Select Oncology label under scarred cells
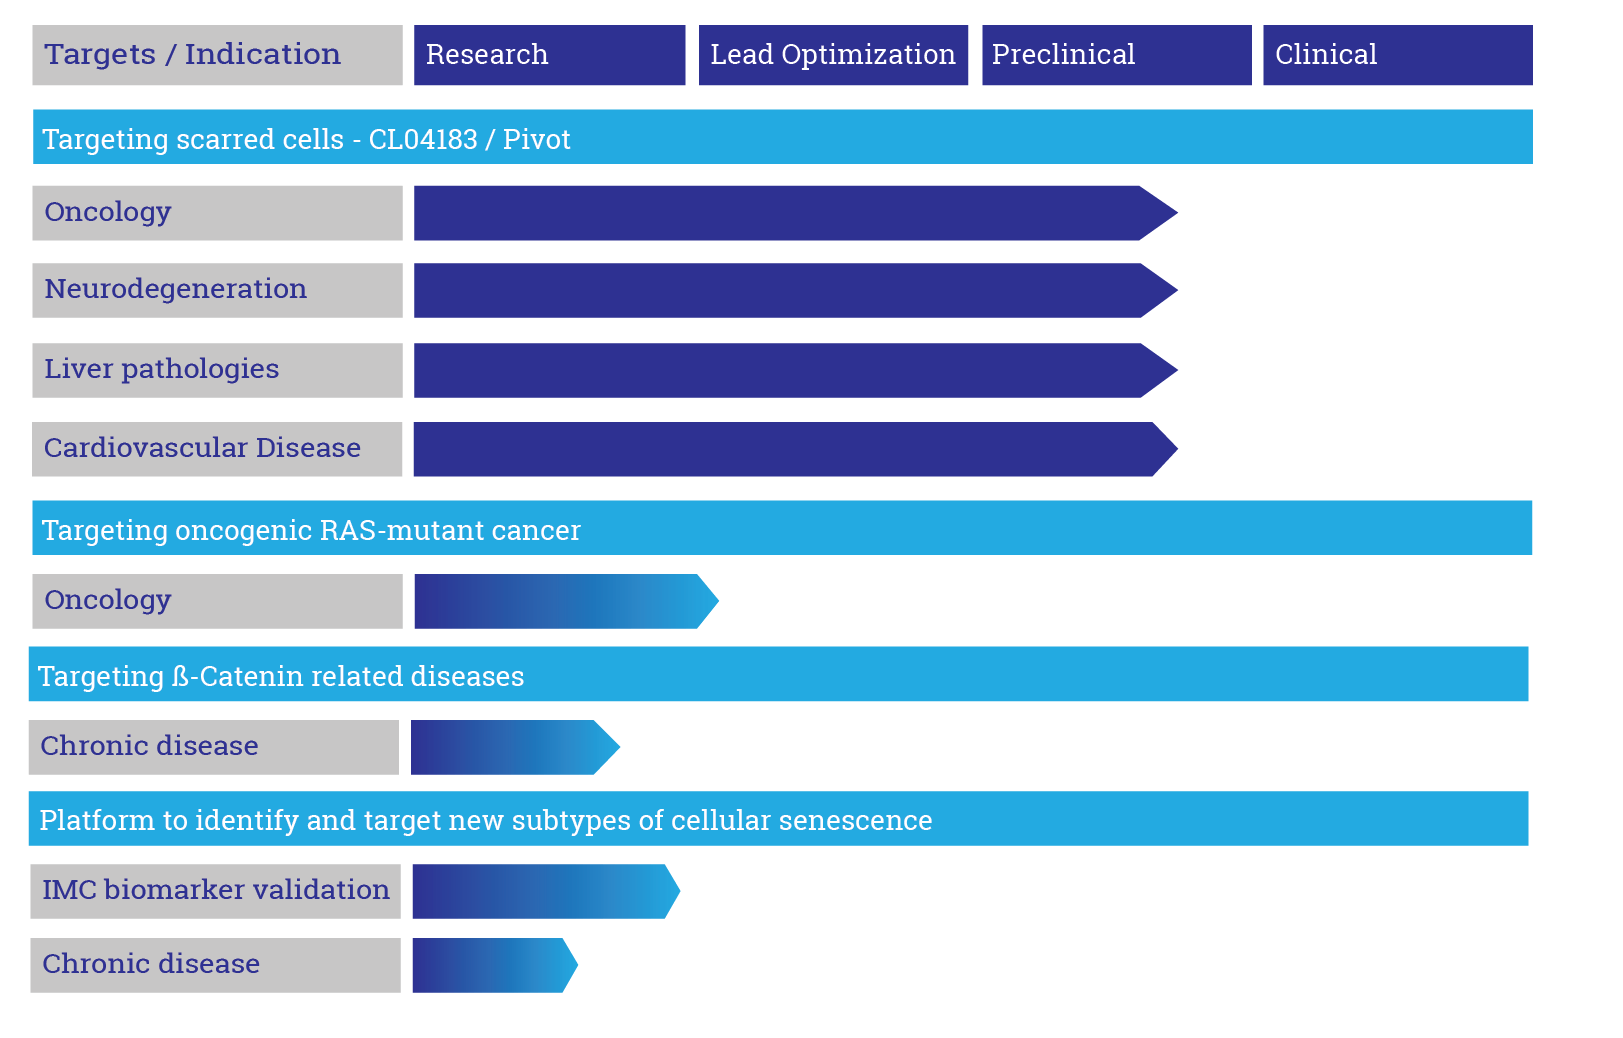1623x1038 pixels. click(217, 213)
